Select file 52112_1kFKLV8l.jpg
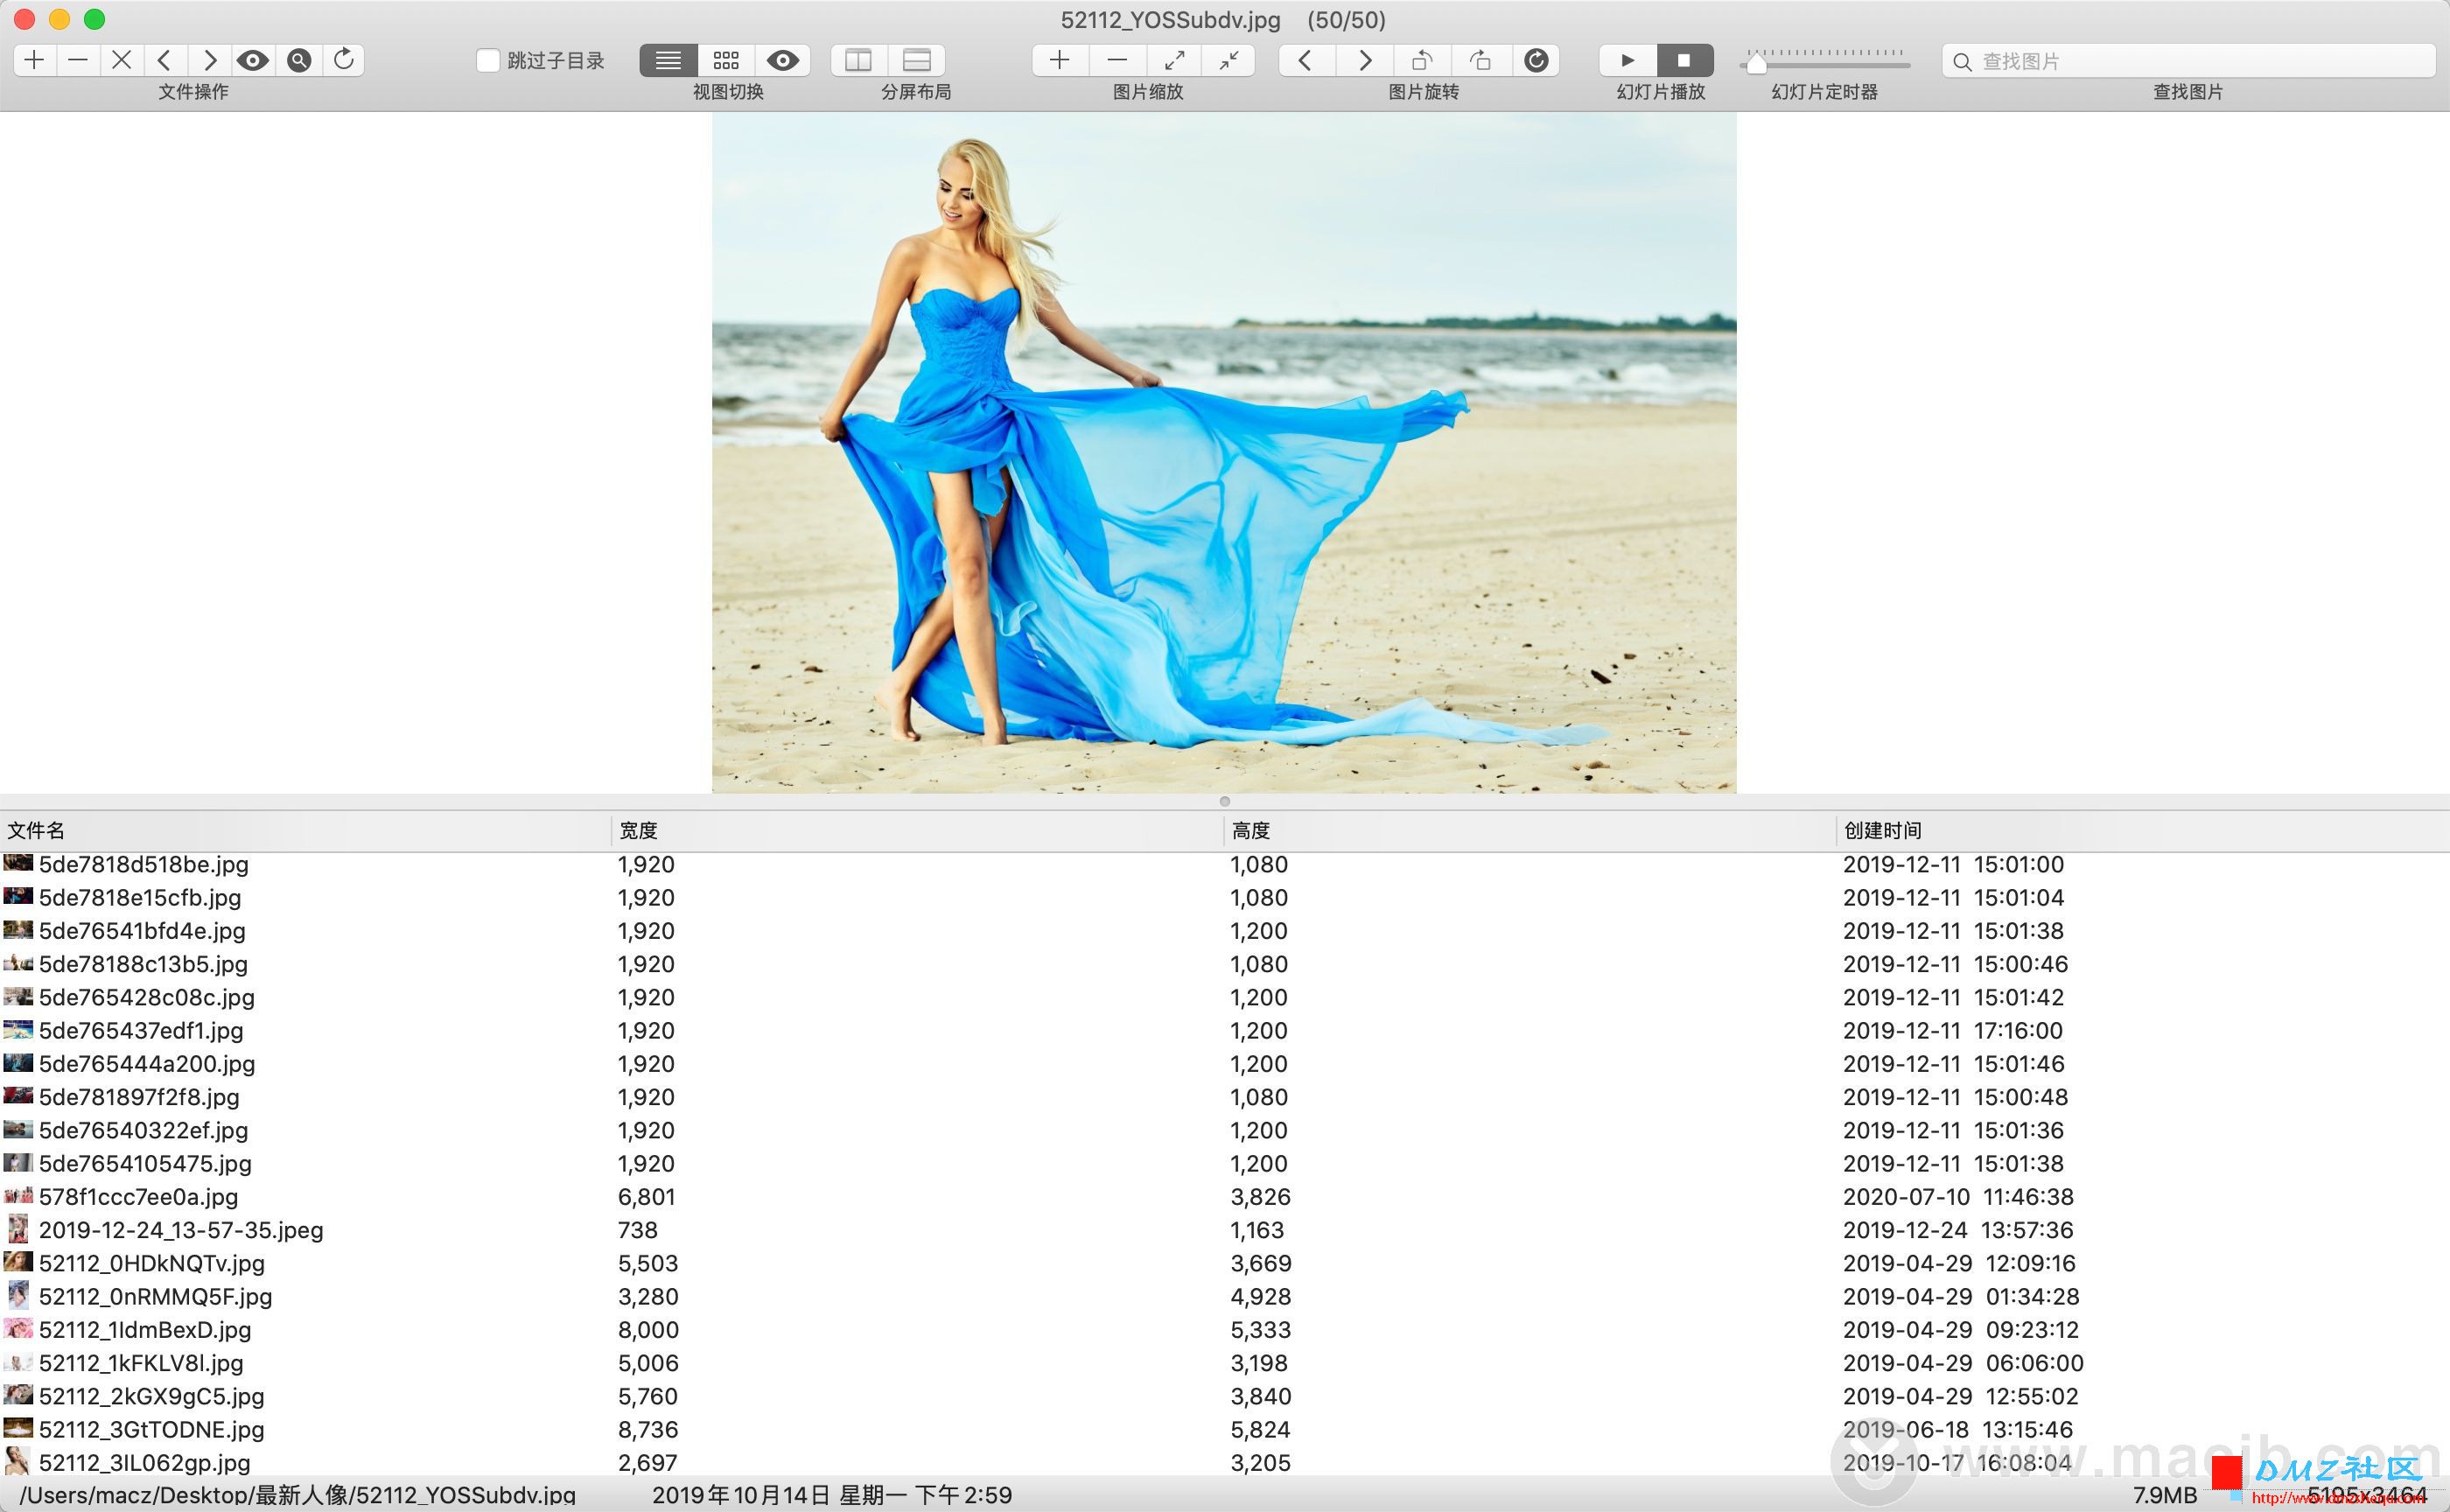Screen dimensions: 2450x1512 point(141,1363)
